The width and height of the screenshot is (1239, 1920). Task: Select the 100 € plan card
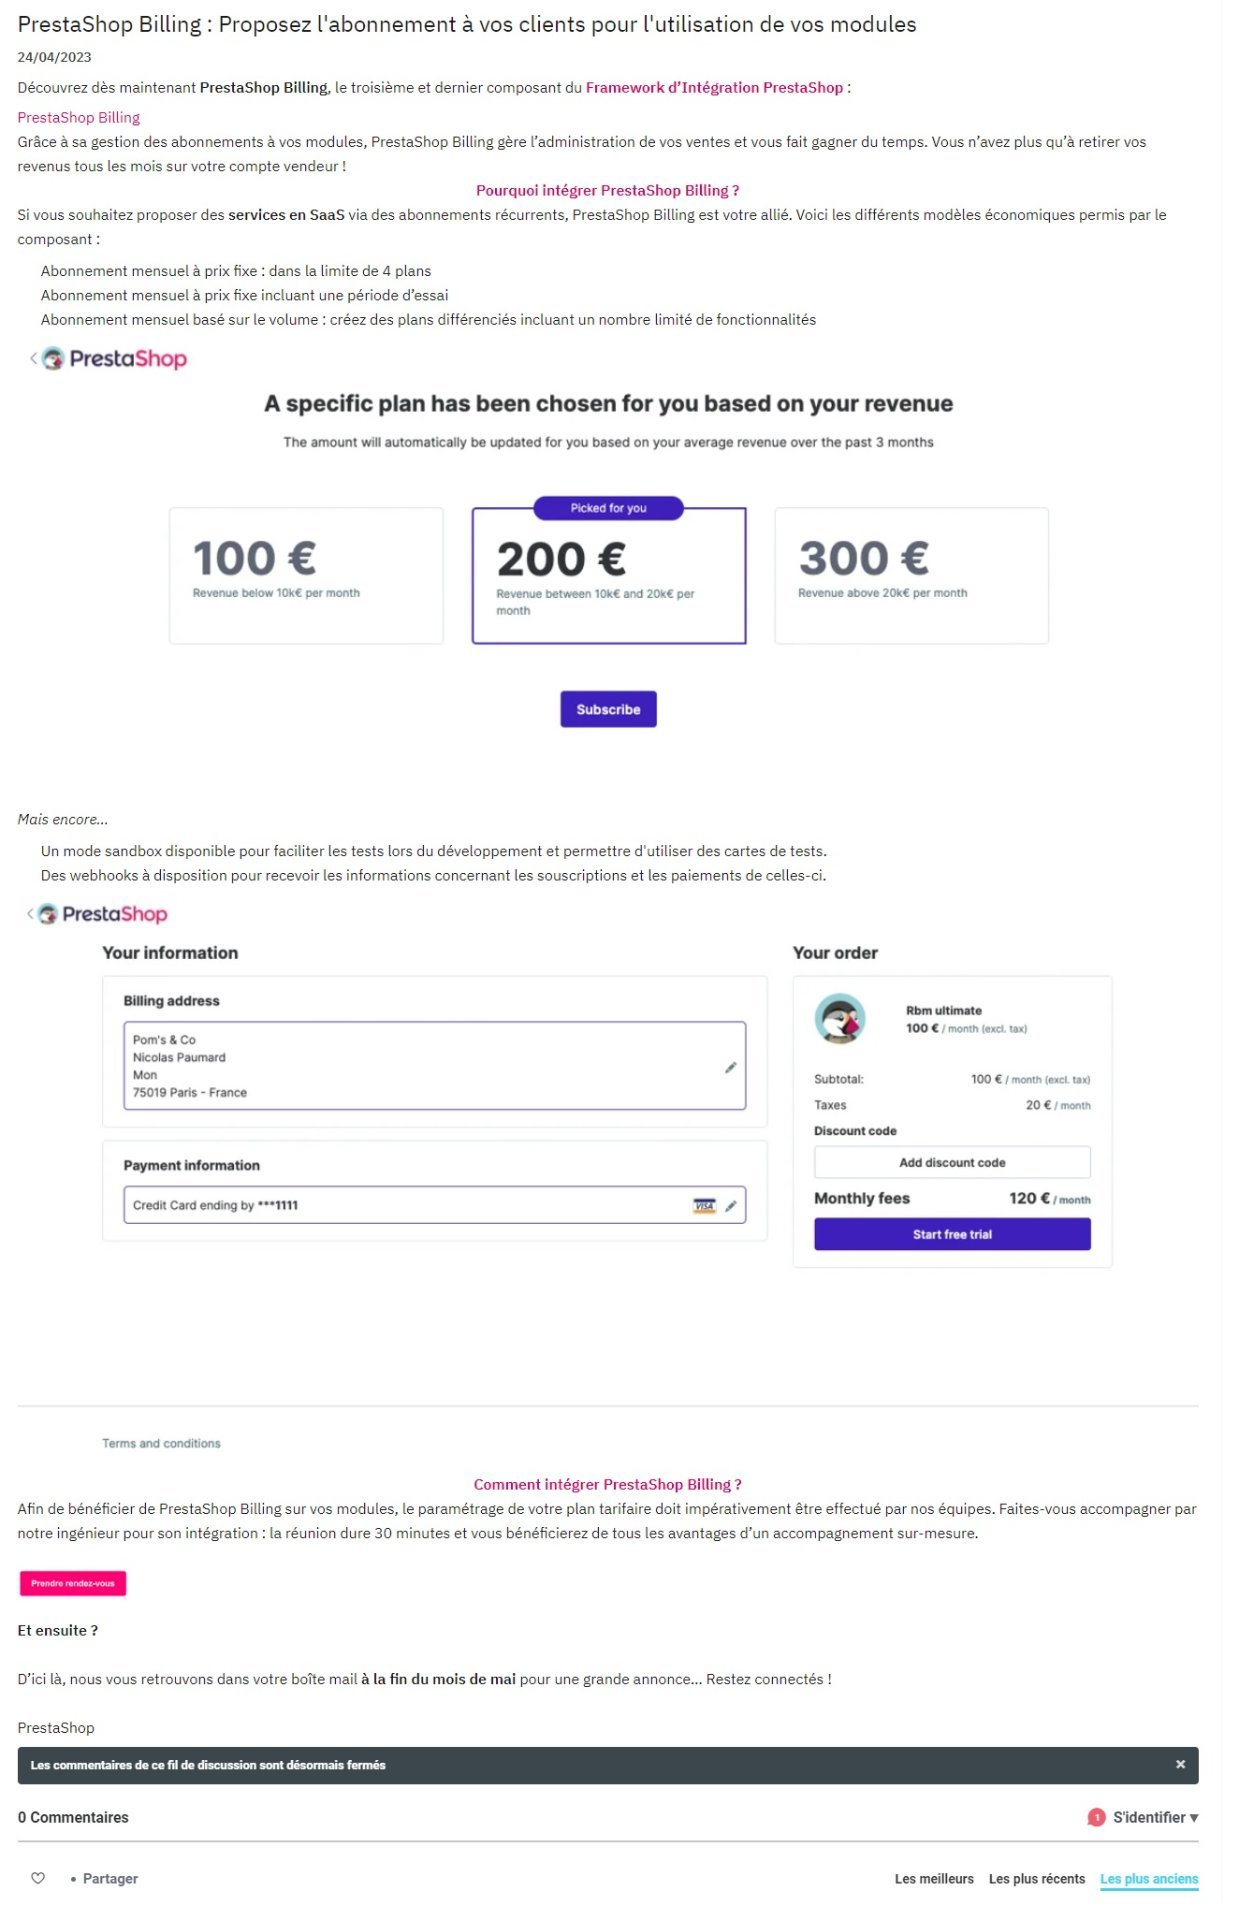pyautogui.click(x=305, y=575)
